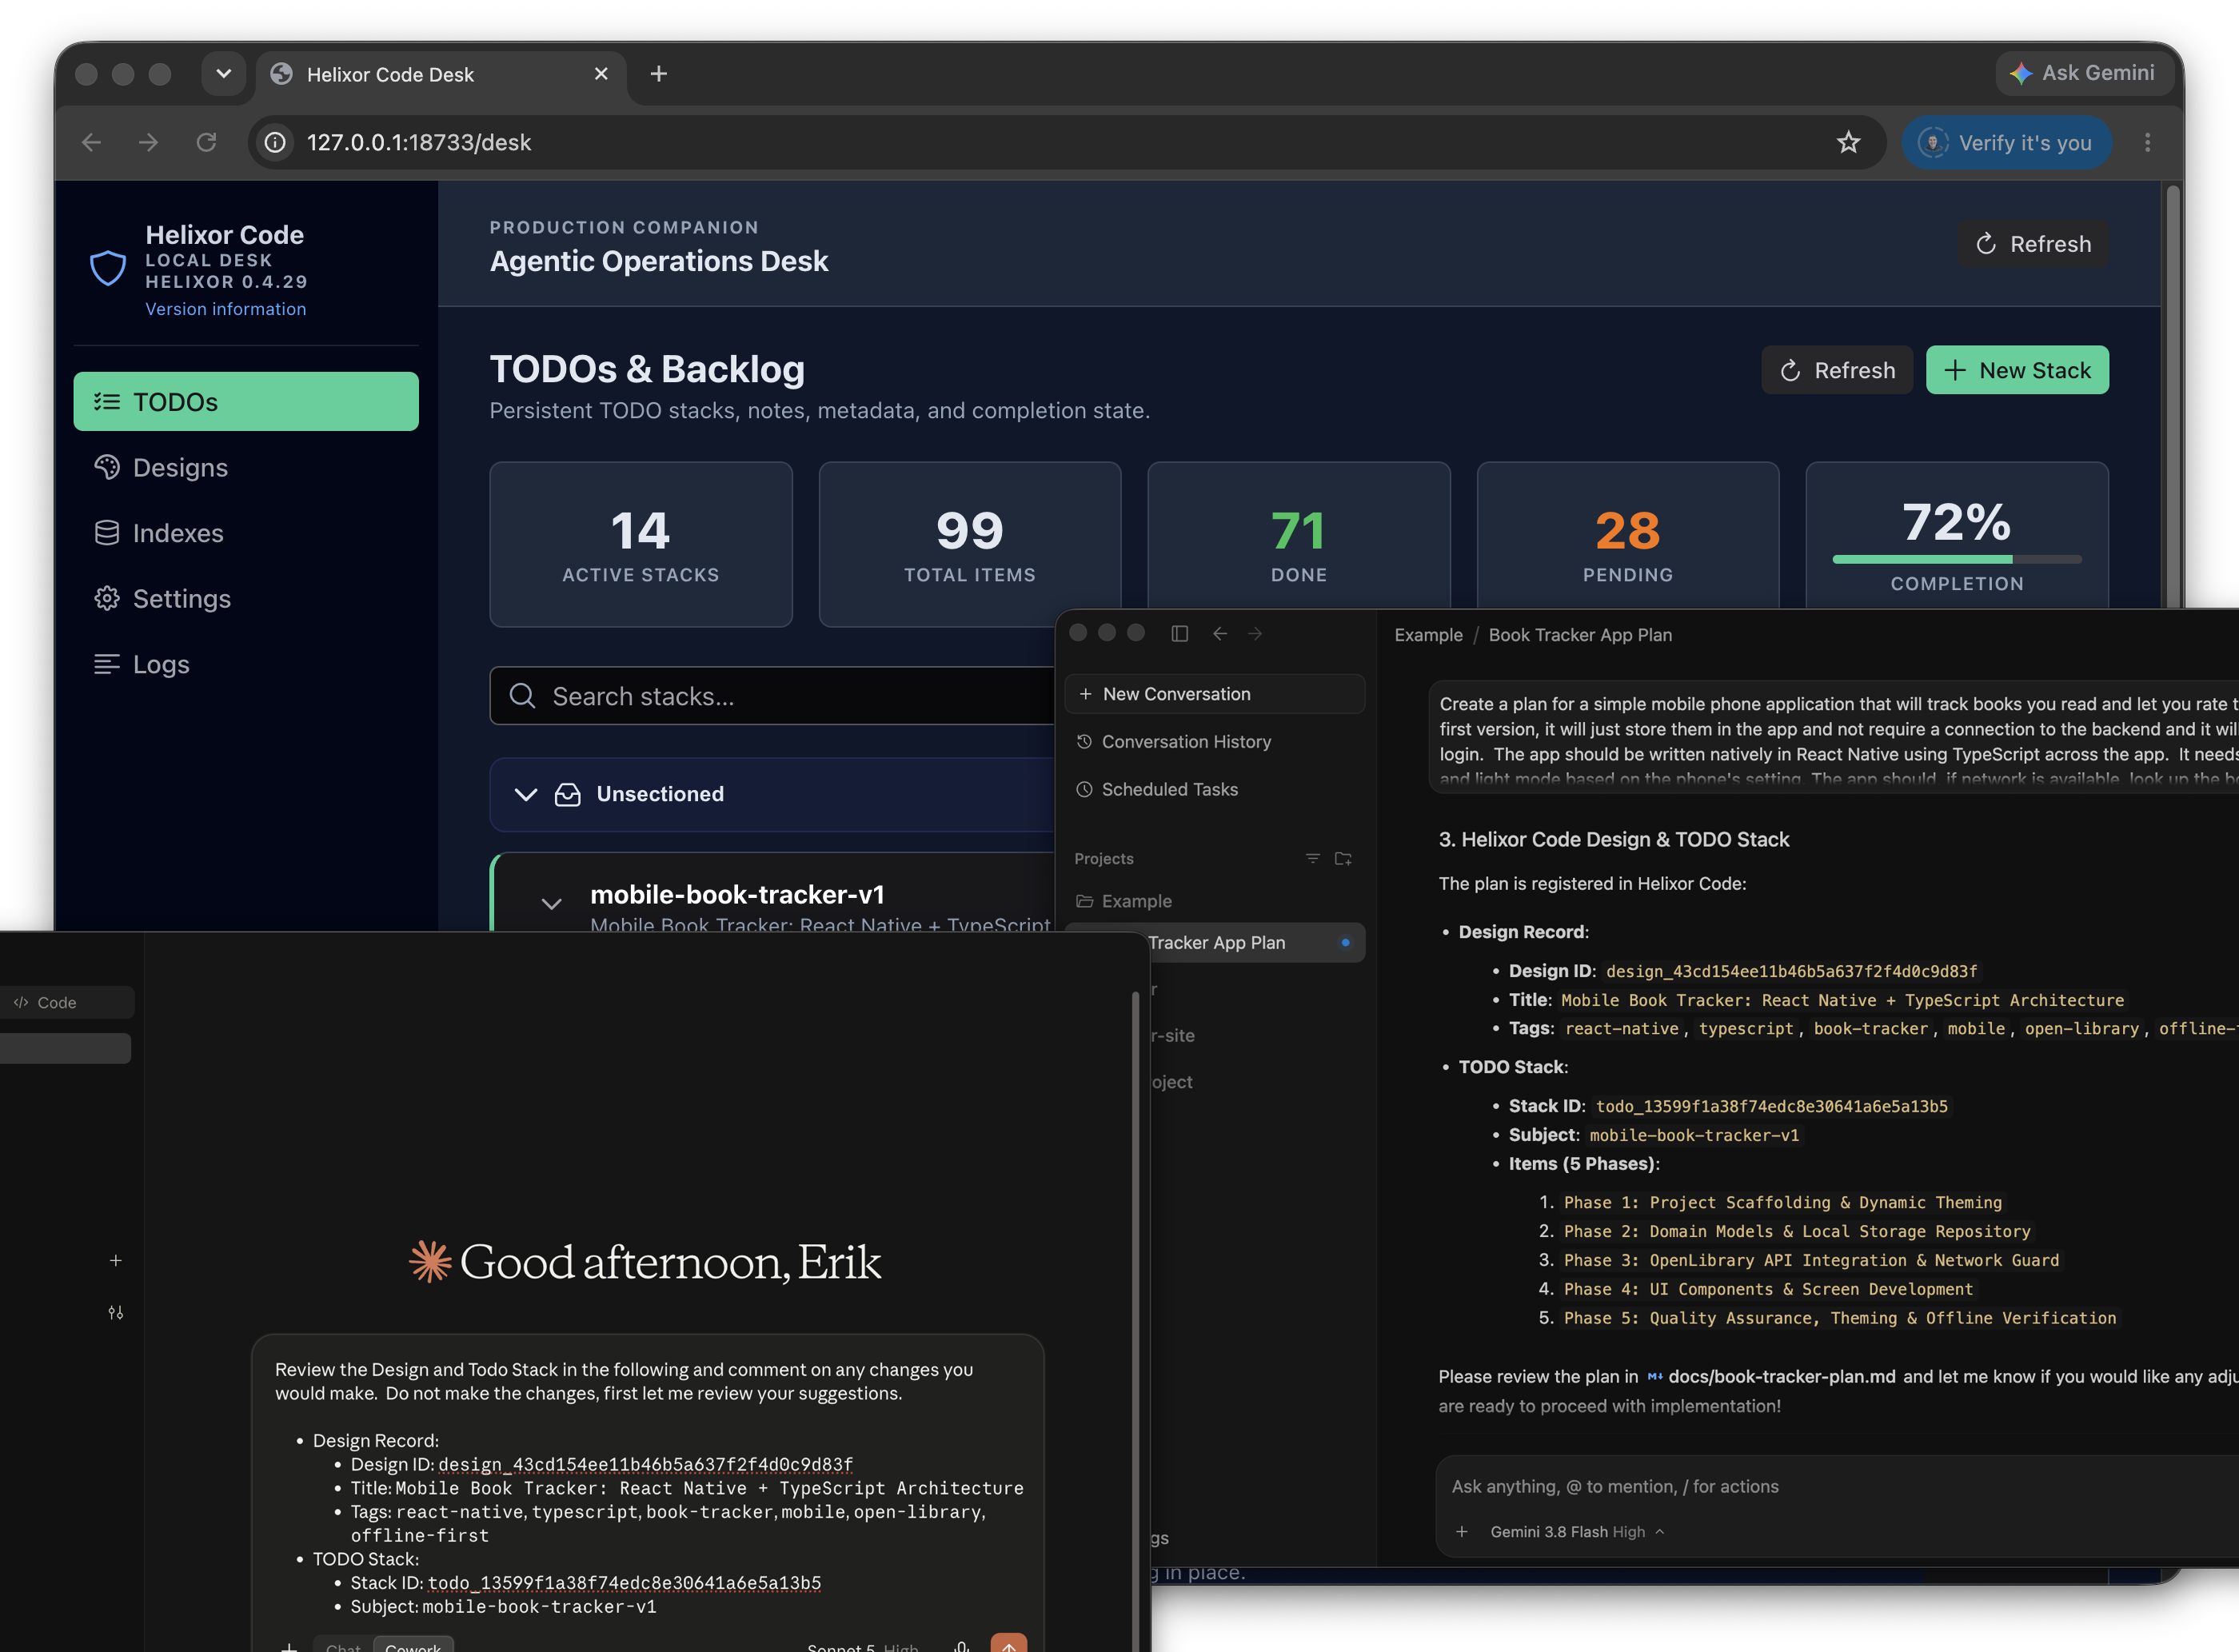Click the Code item in front window sidebar
The width and height of the screenshot is (2239, 1652).
click(66, 1002)
